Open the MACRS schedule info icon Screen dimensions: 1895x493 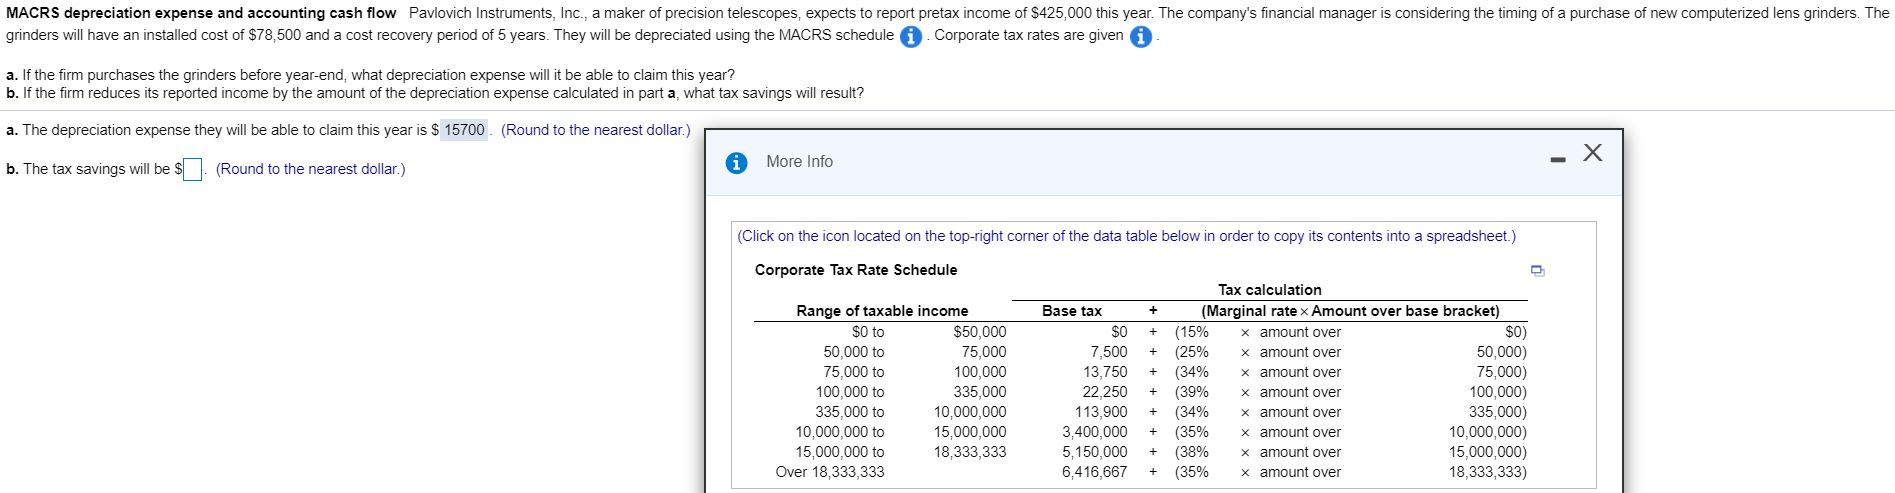click(910, 36)
